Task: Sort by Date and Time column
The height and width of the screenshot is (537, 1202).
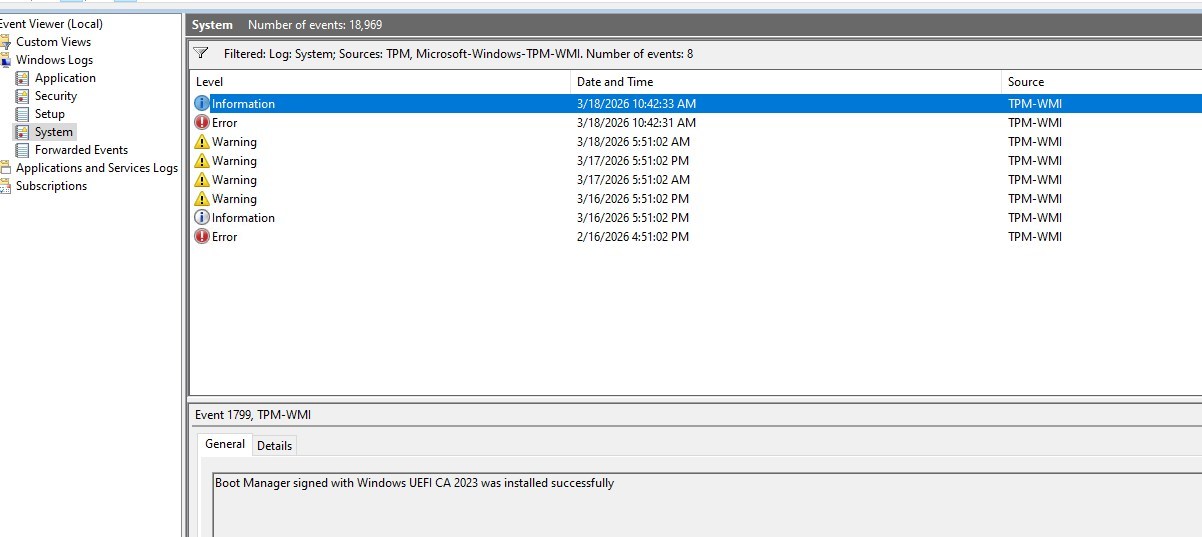Action: [x=614, y=82]
